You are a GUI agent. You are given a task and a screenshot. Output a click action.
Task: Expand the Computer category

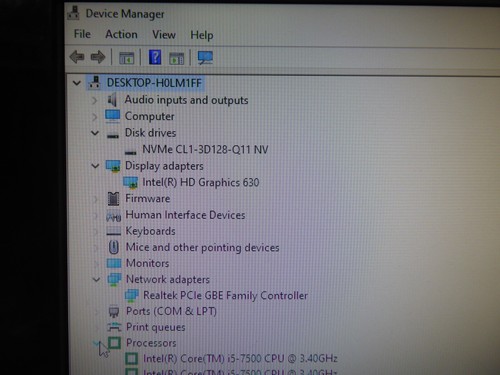click(x=95, y=117)
